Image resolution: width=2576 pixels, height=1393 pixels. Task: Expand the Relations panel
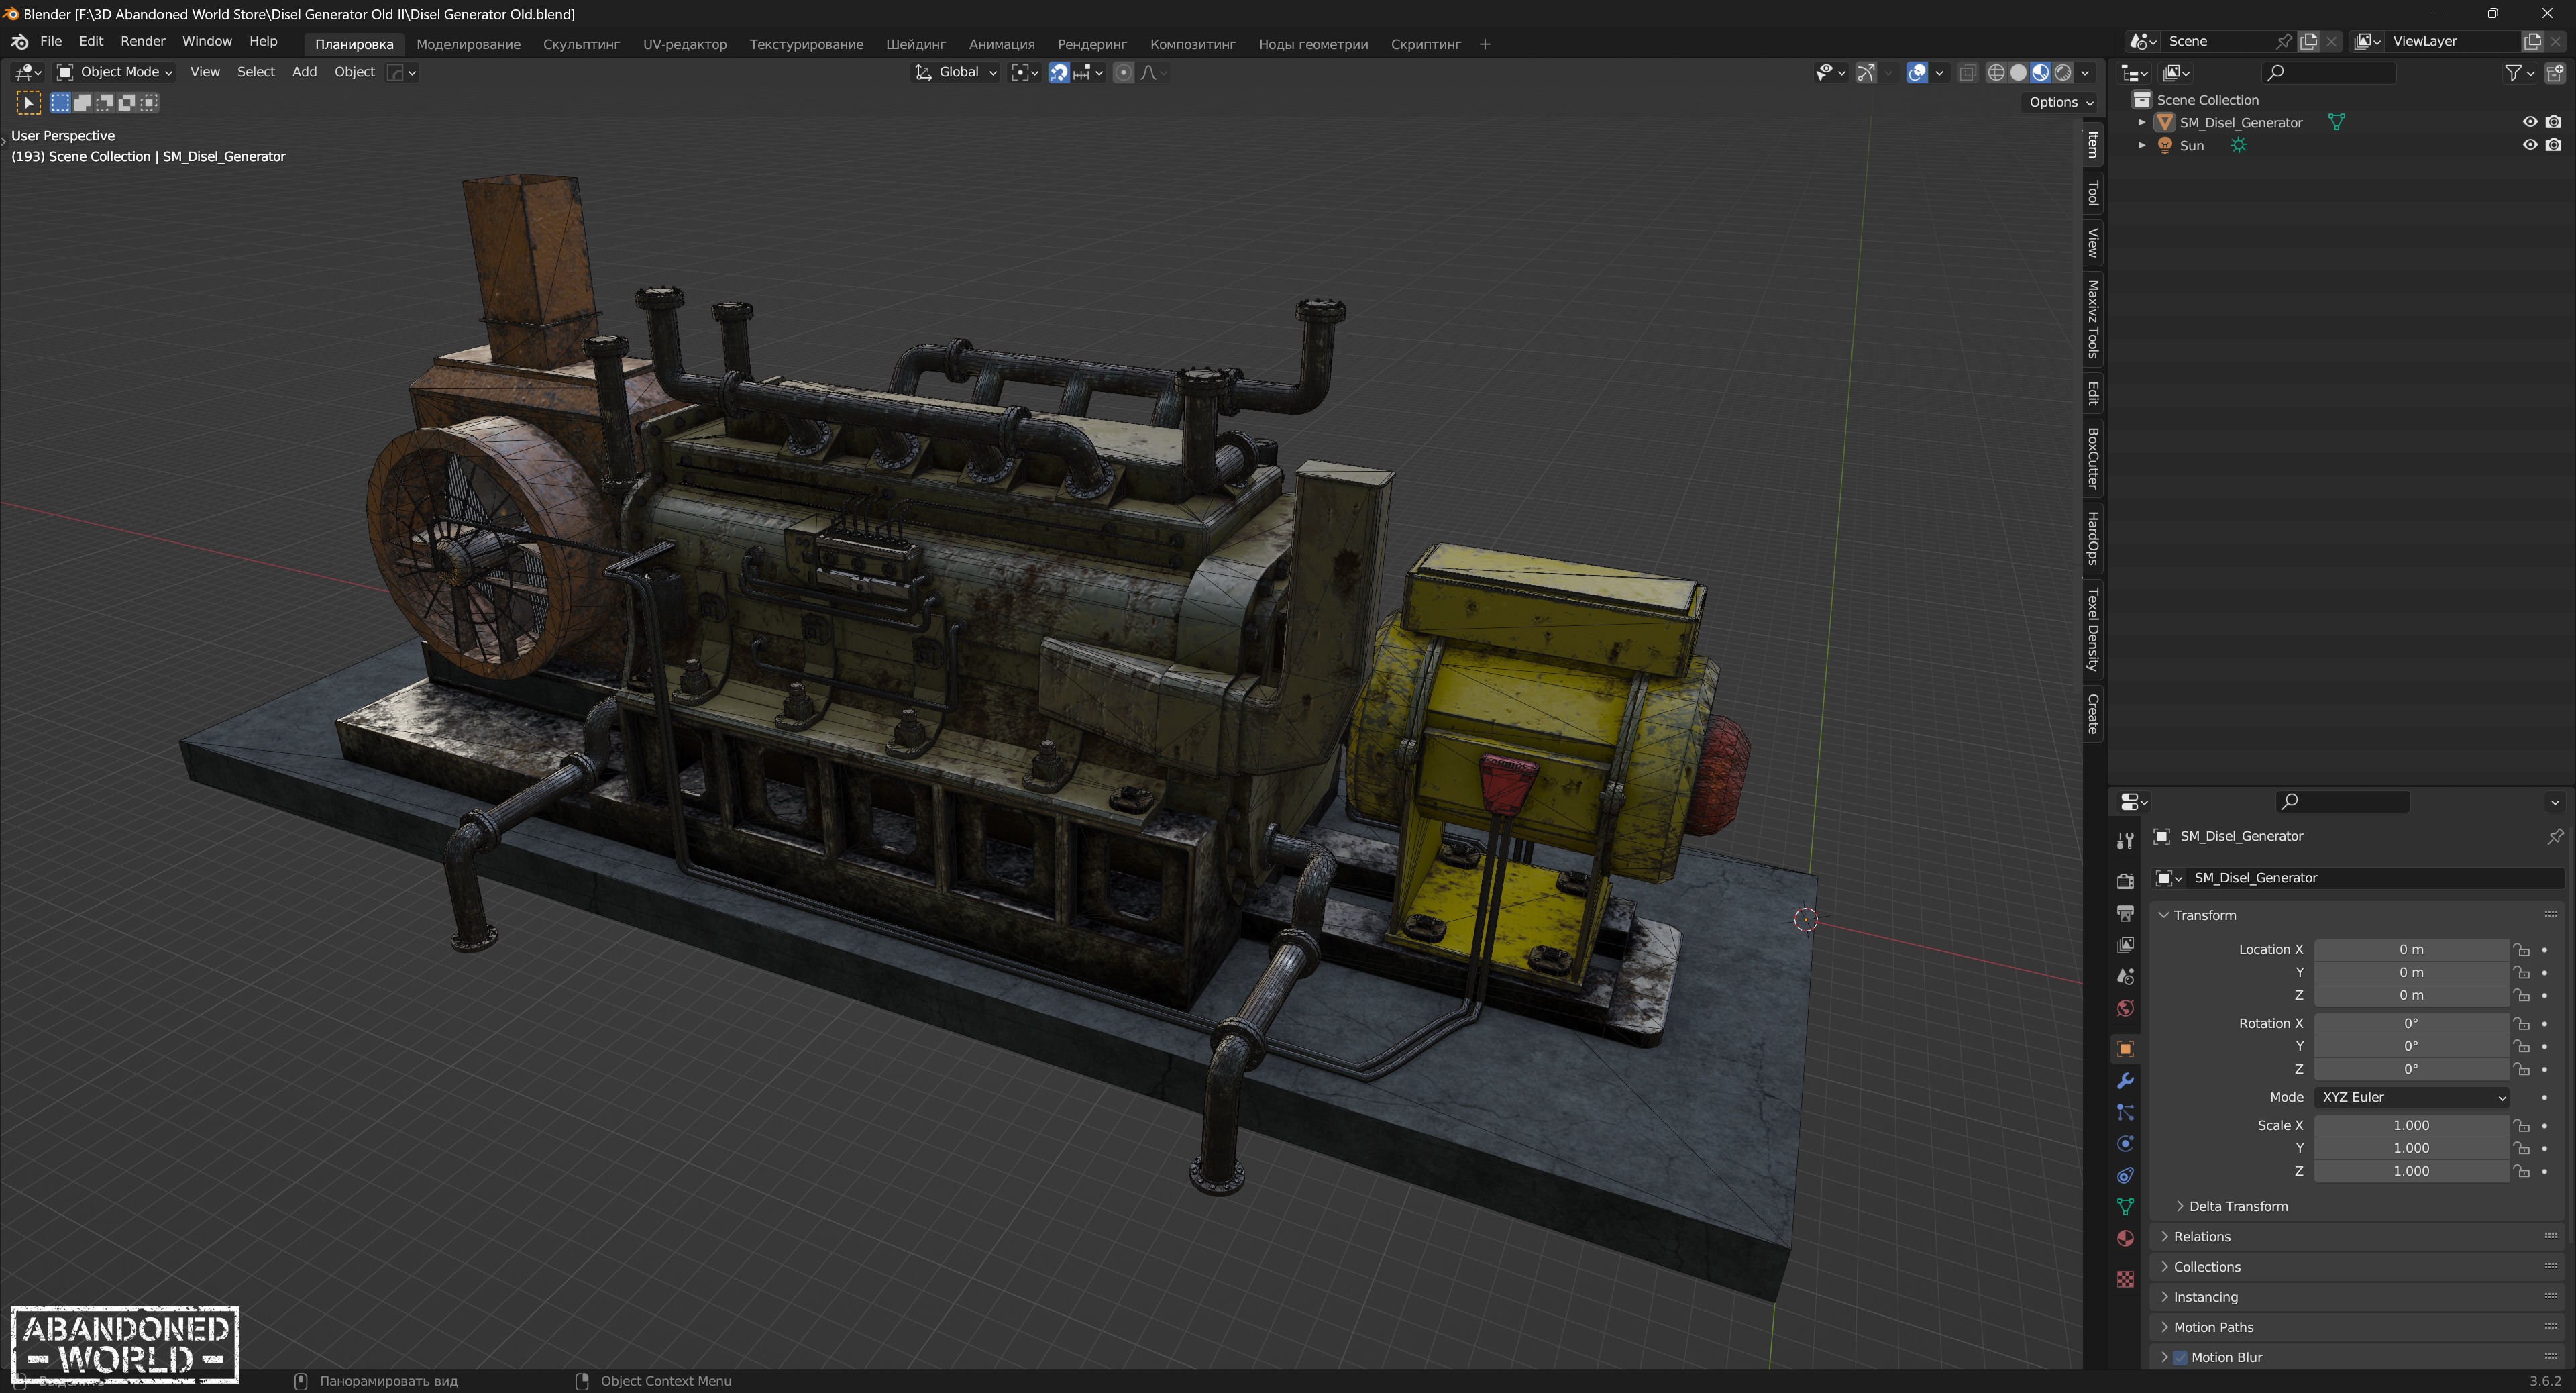click(x=2164, y=1236)
